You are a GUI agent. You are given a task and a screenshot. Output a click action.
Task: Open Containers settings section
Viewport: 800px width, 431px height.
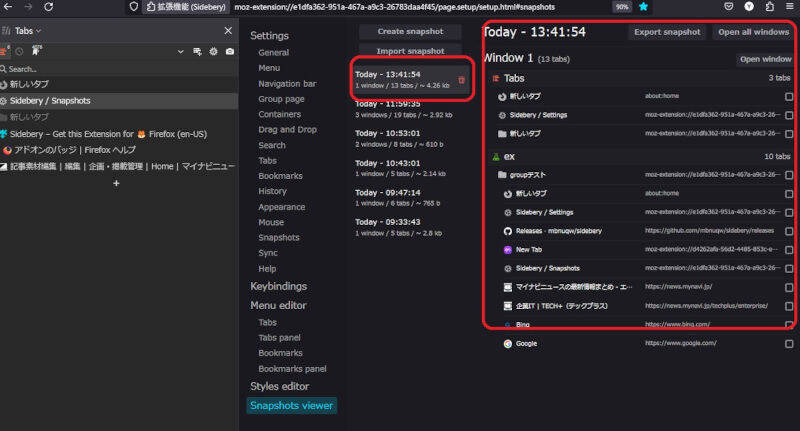click(x=280, y=114)
